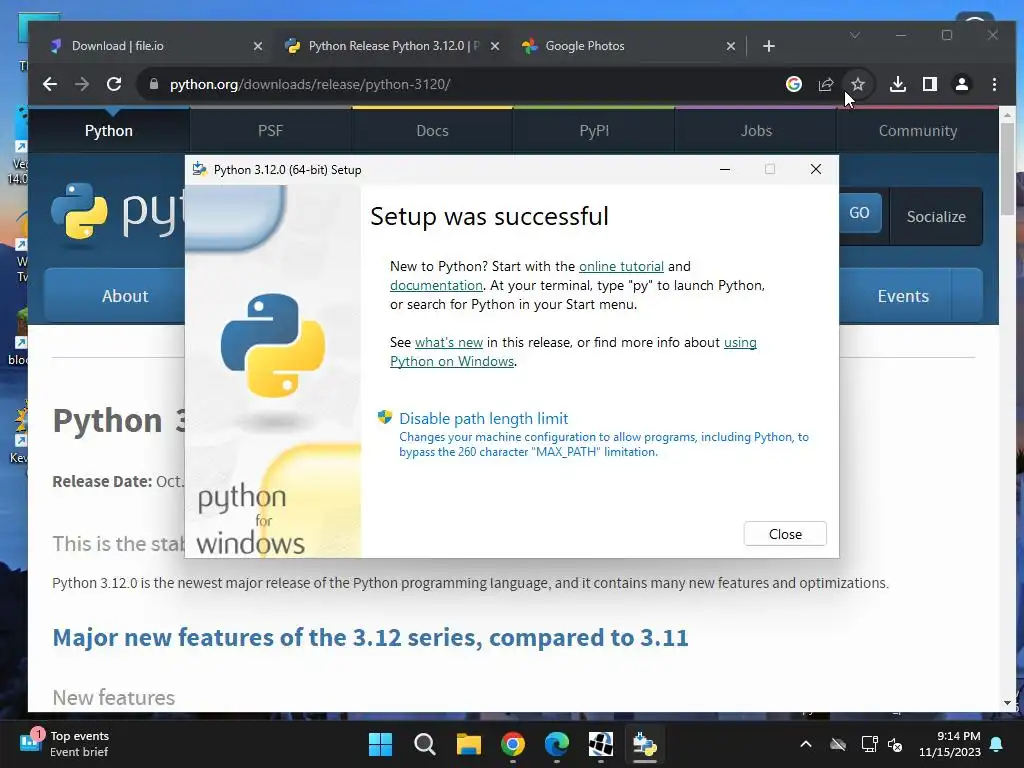Open Chrome downloads icon
The image size is (1024, 768).
(898, 84)
